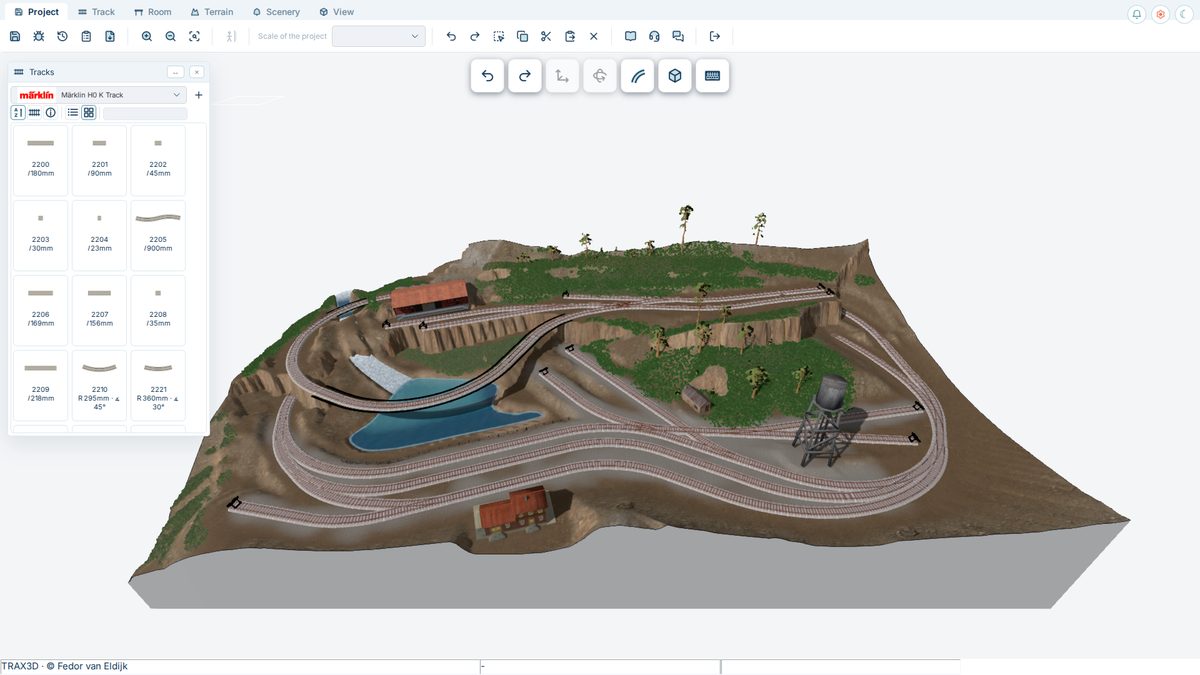Toggle the info circle button
This screenshot has height=675, width=1200.
(x=50, y=113)
